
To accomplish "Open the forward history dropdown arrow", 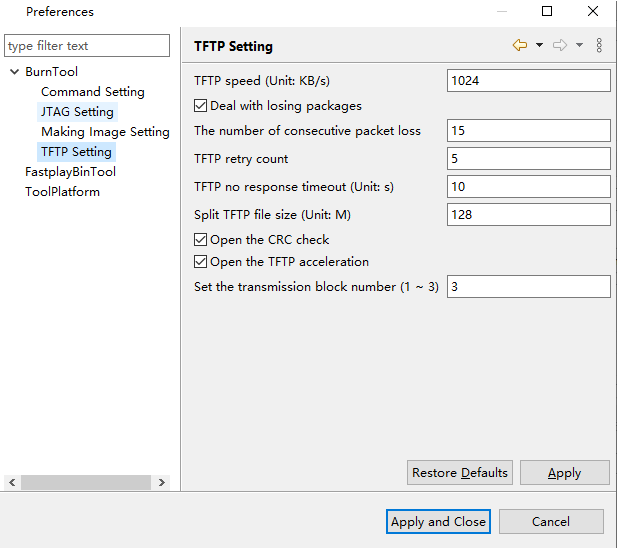I will (579, 46).
